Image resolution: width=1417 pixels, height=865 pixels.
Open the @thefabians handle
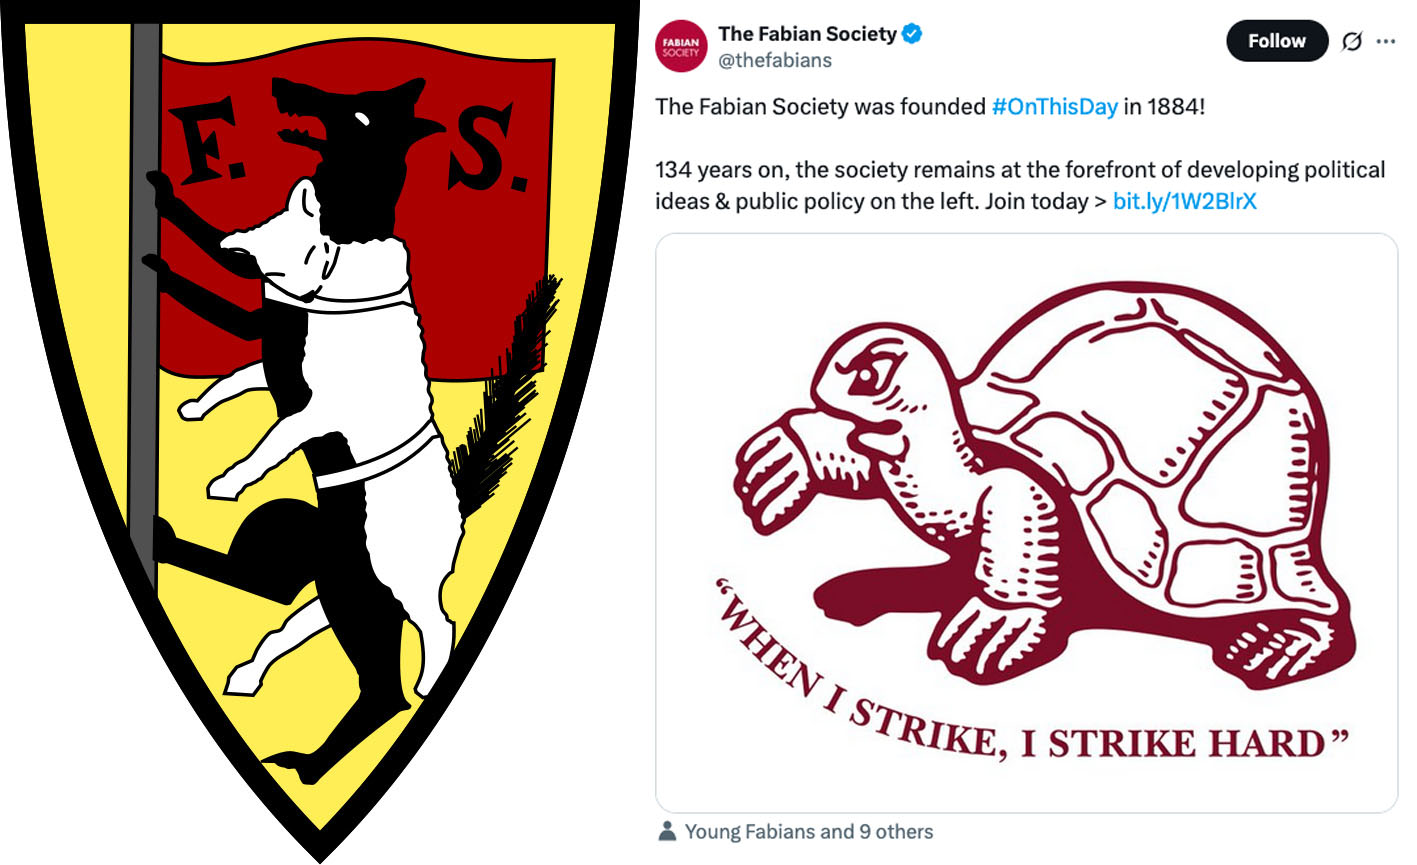click(x=775, y=60)
